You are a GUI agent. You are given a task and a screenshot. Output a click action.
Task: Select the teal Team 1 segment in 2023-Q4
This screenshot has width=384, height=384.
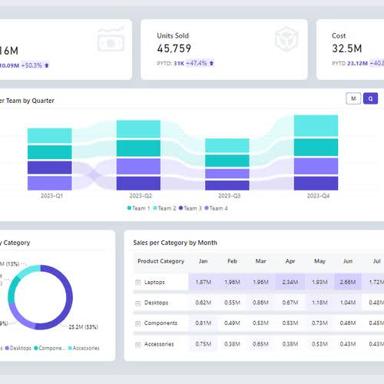[x=316, y=147]
